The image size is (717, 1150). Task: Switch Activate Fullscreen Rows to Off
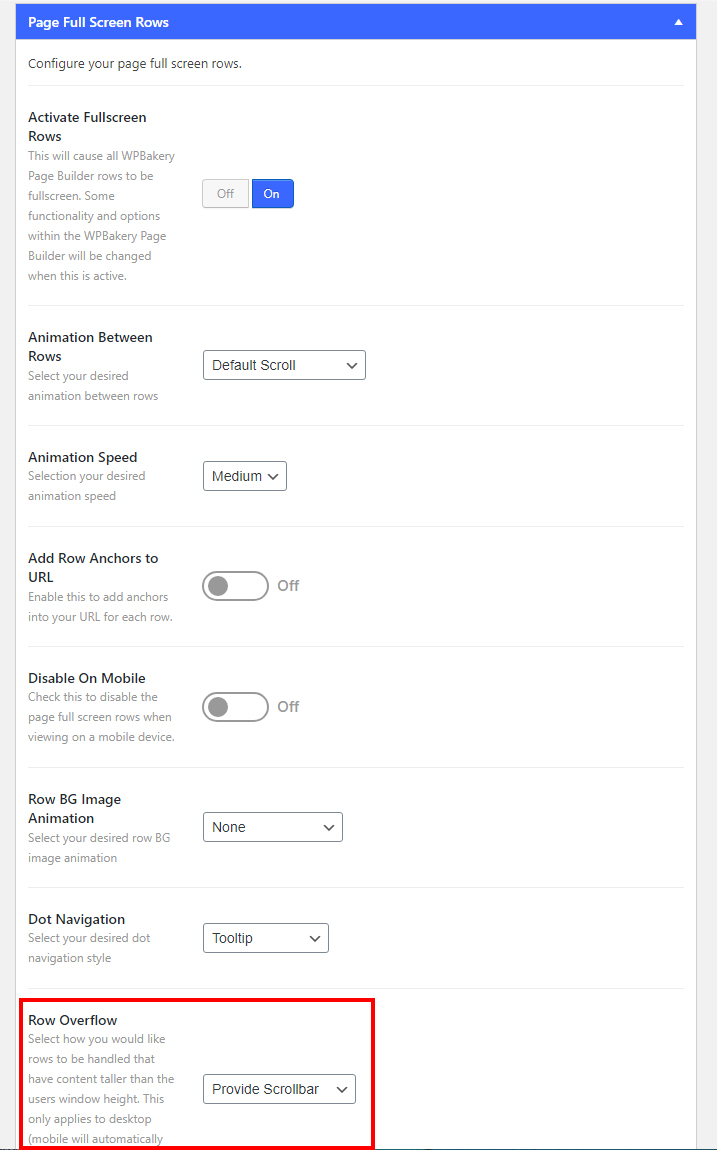[x=225, y=194]
